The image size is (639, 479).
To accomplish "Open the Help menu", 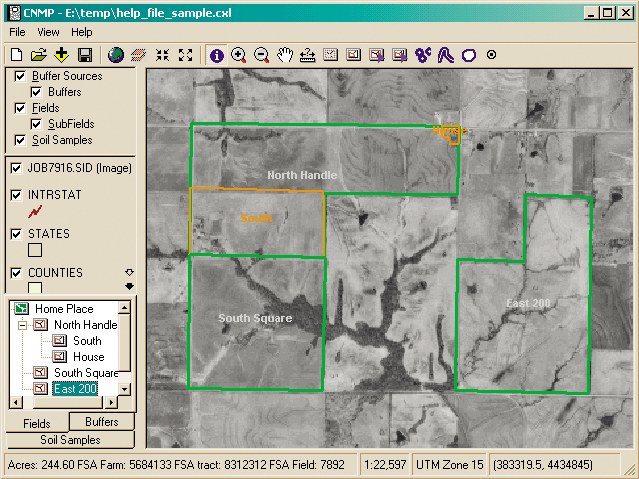I will point(82,32).
